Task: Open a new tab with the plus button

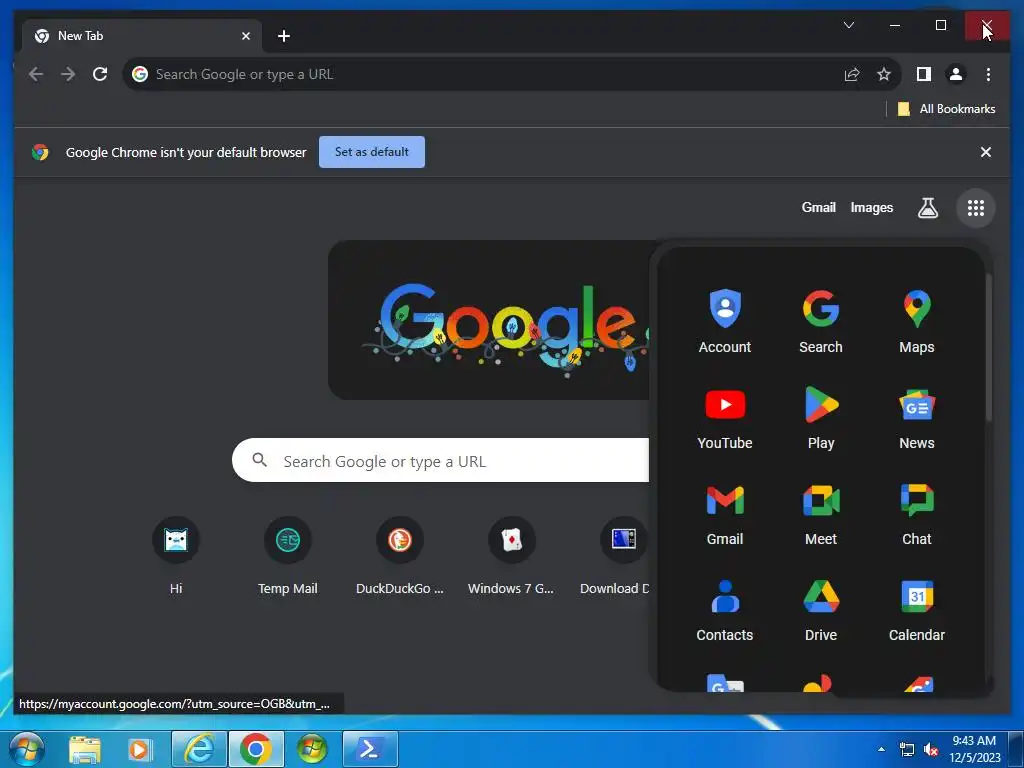Action: coord(283,36)
